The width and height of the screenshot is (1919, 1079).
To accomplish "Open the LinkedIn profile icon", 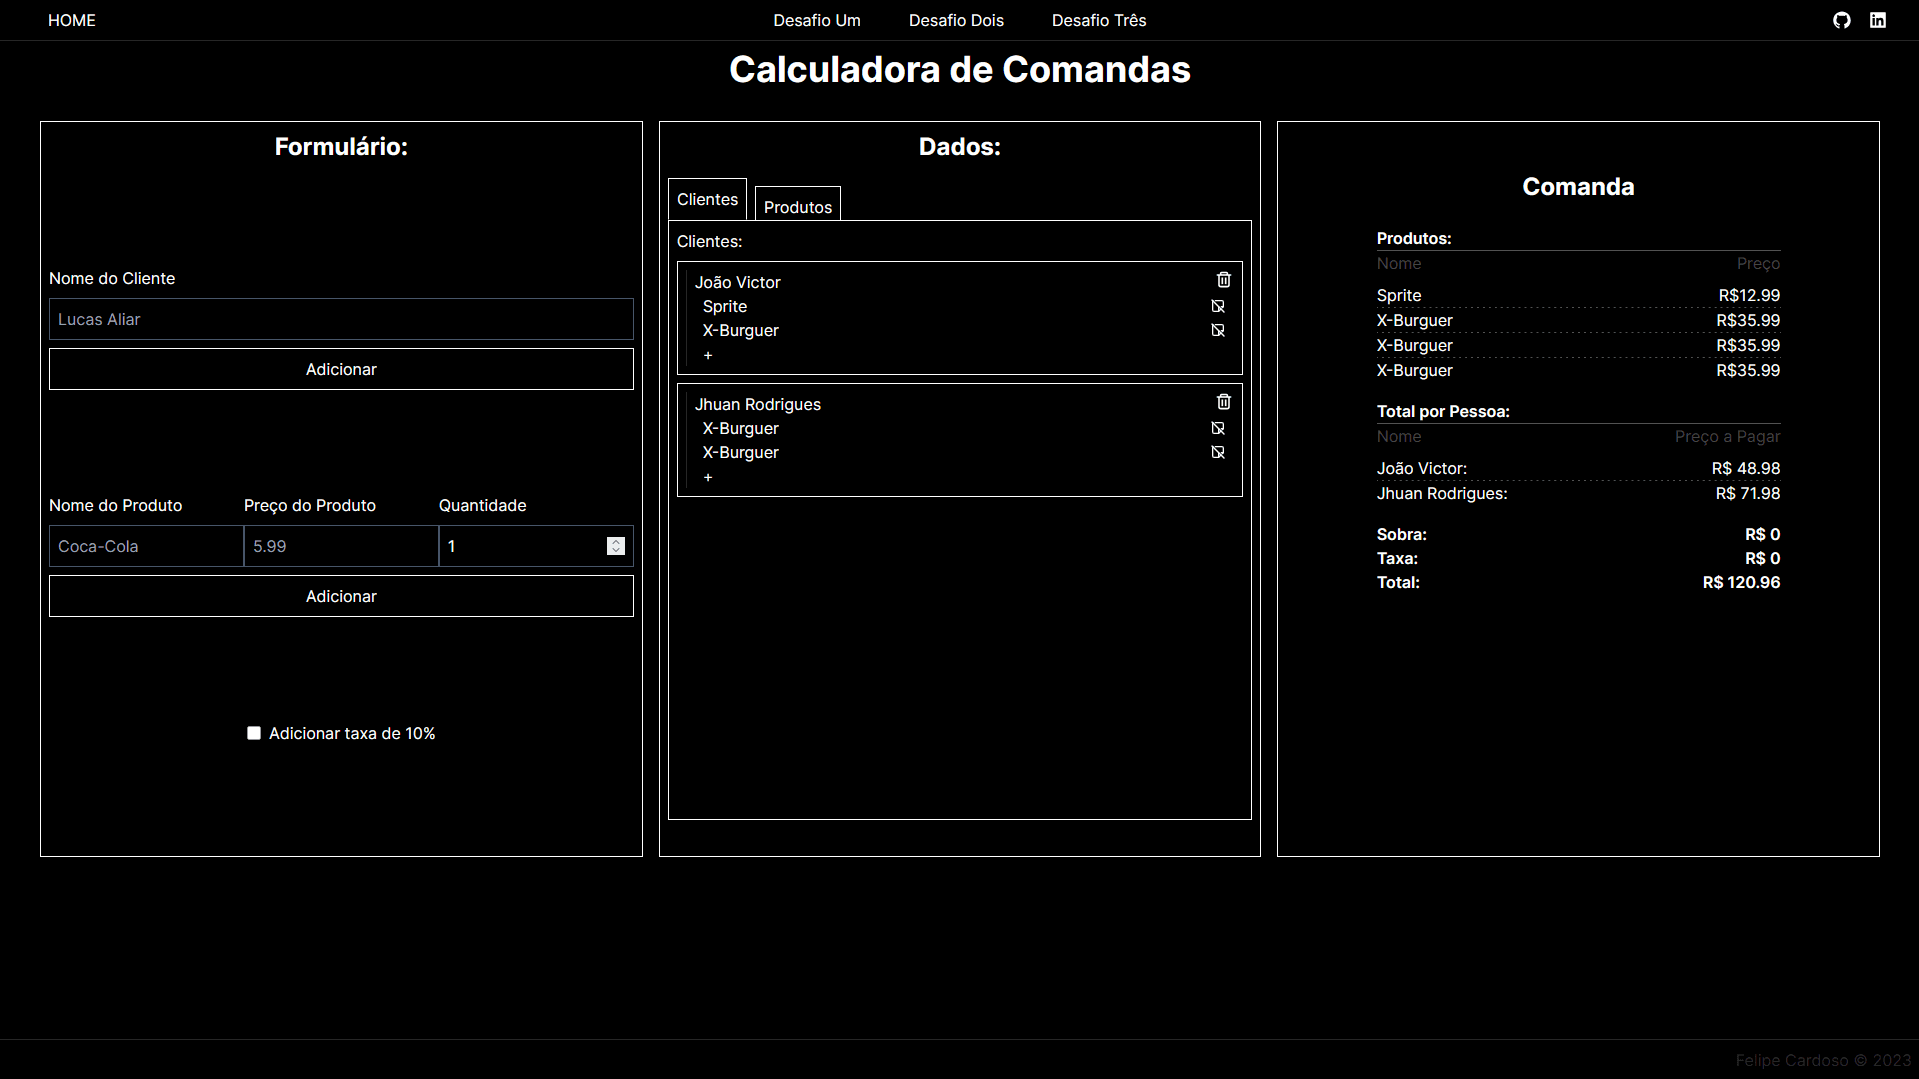I will (1877, 20).
